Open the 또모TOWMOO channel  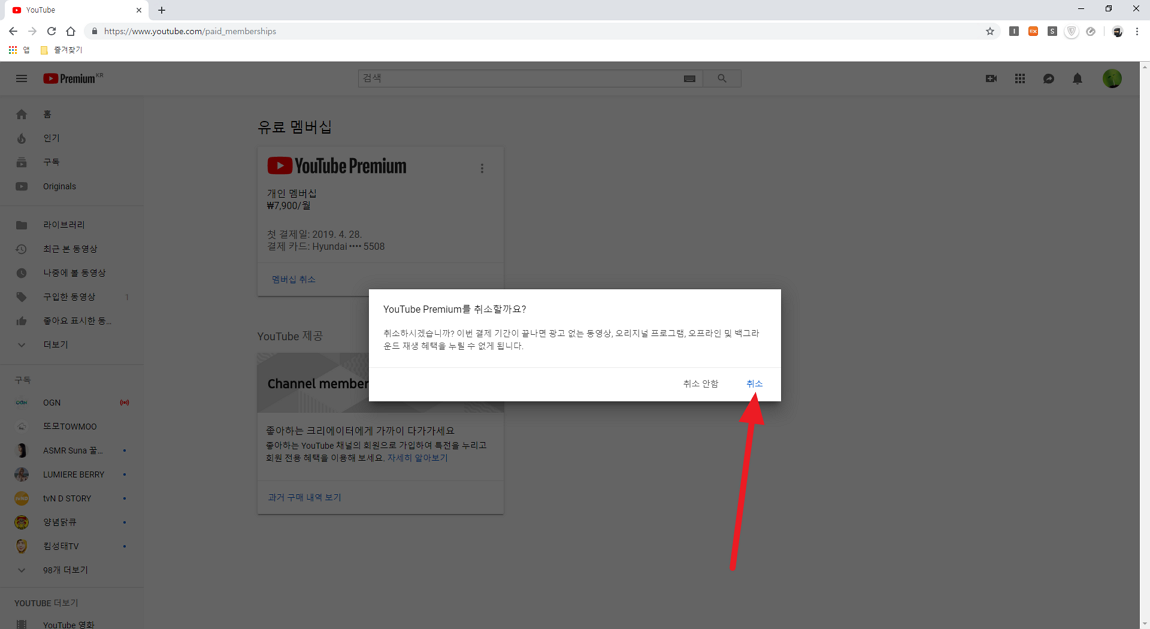71,426
